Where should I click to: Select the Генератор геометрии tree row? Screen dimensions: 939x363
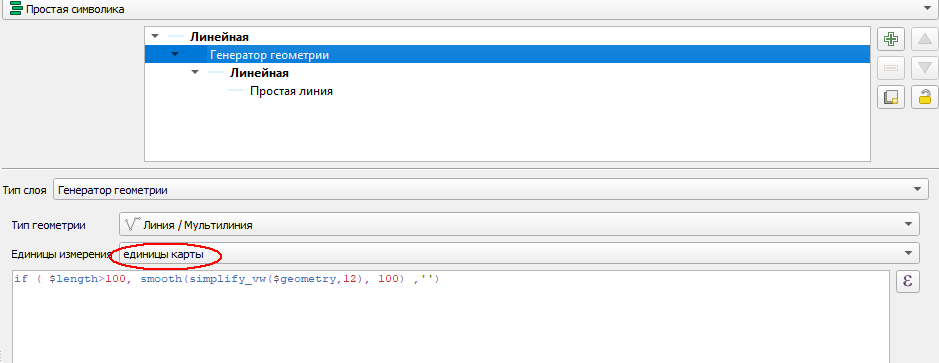[507, 55]
